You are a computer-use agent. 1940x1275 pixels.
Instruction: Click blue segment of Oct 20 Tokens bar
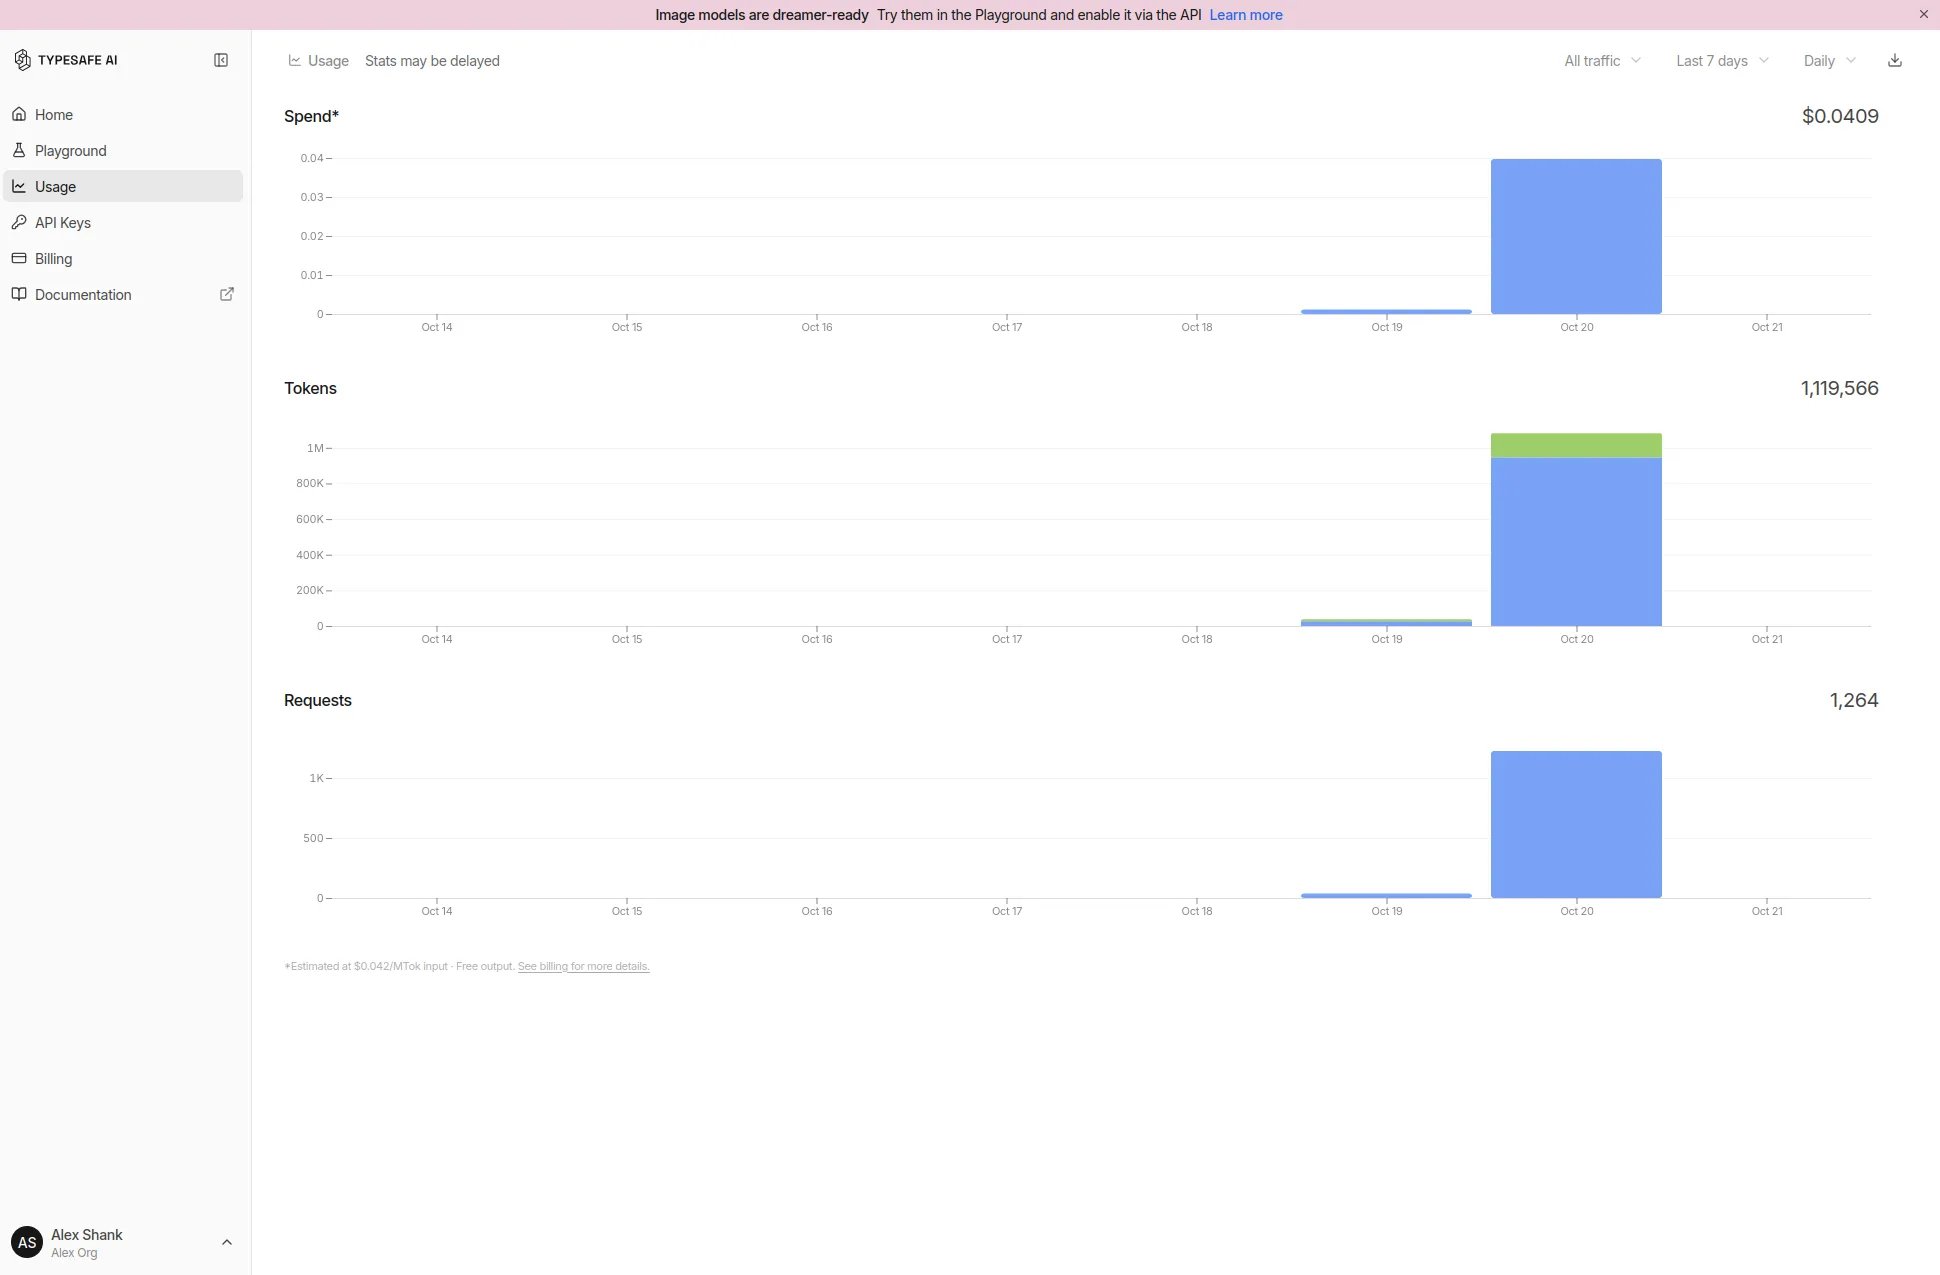tap(1576, 542)
